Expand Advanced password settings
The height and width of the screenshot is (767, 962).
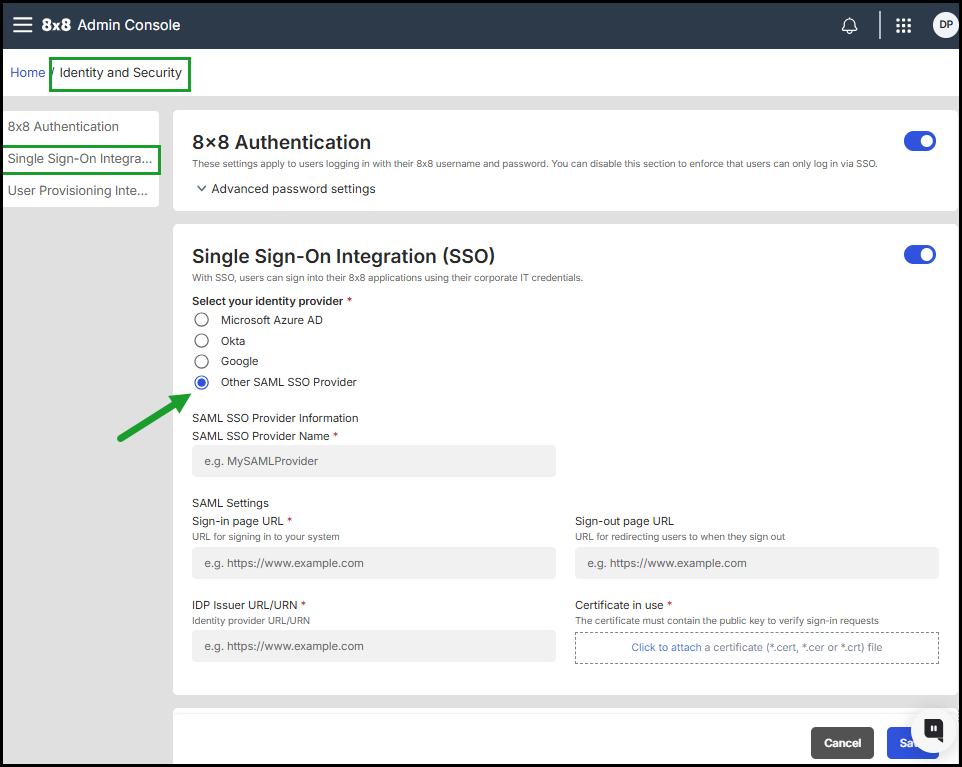pos(286,189)
